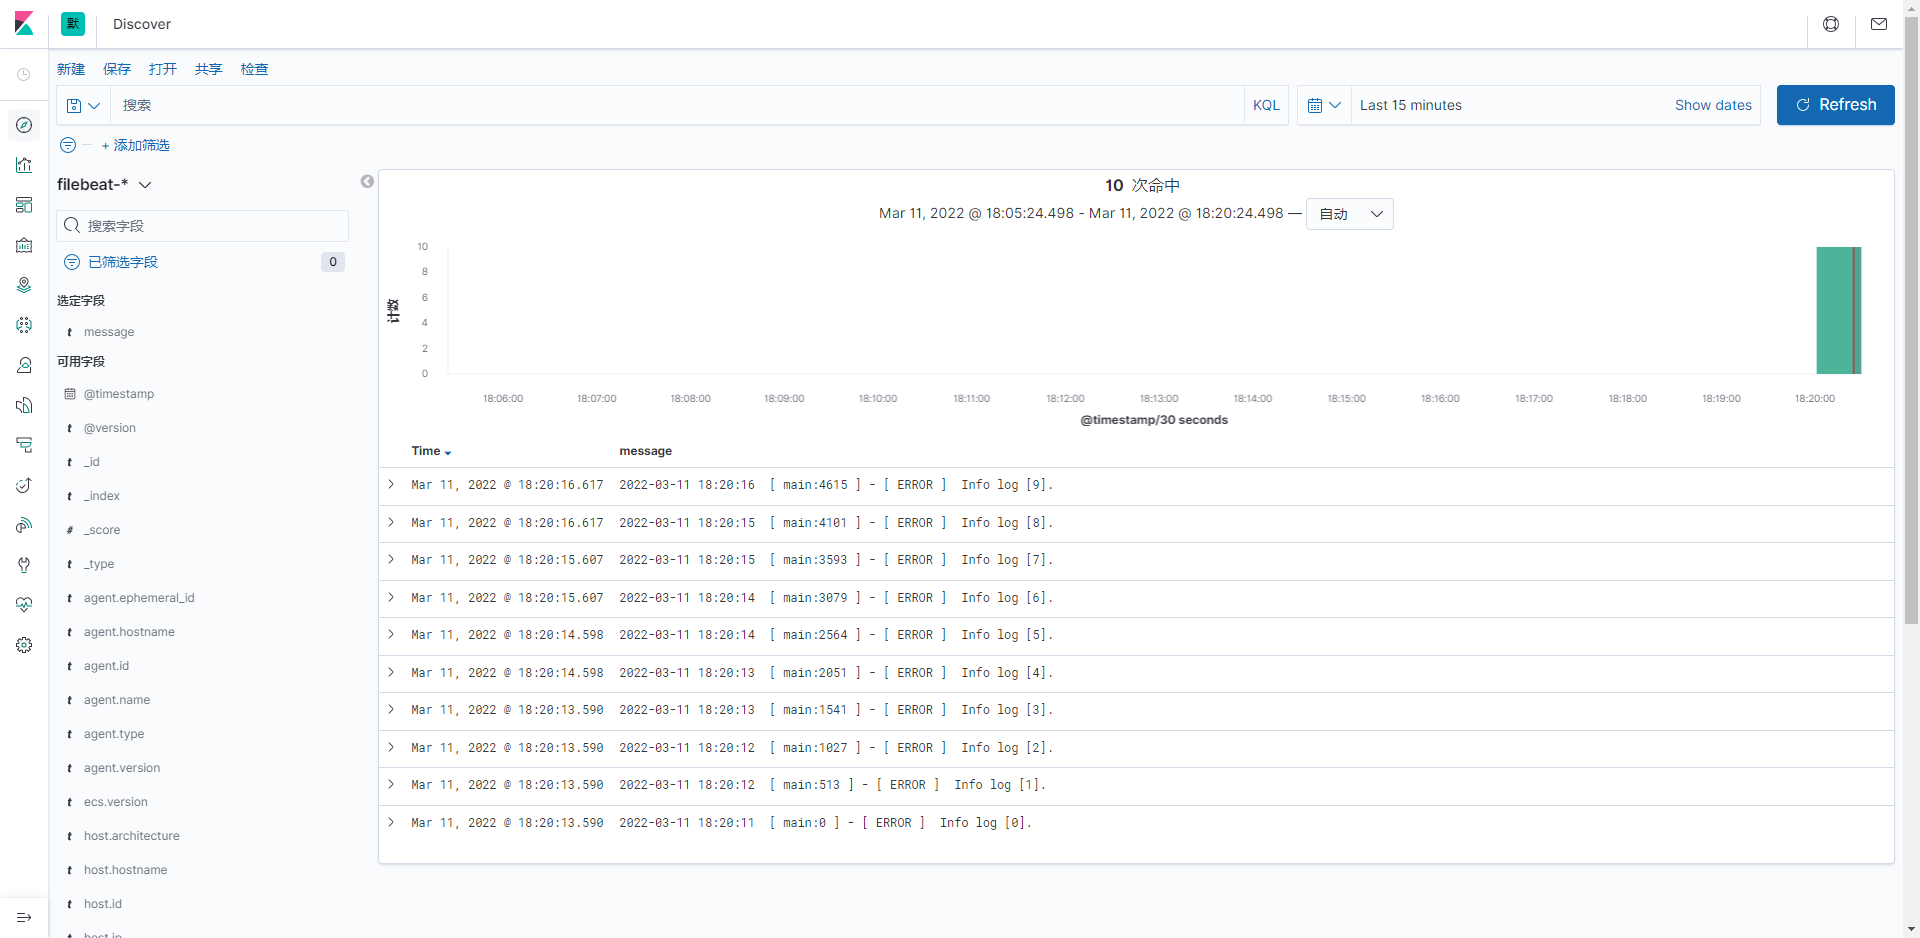Select the agent.ephemeral_id field

click(139, 598)
